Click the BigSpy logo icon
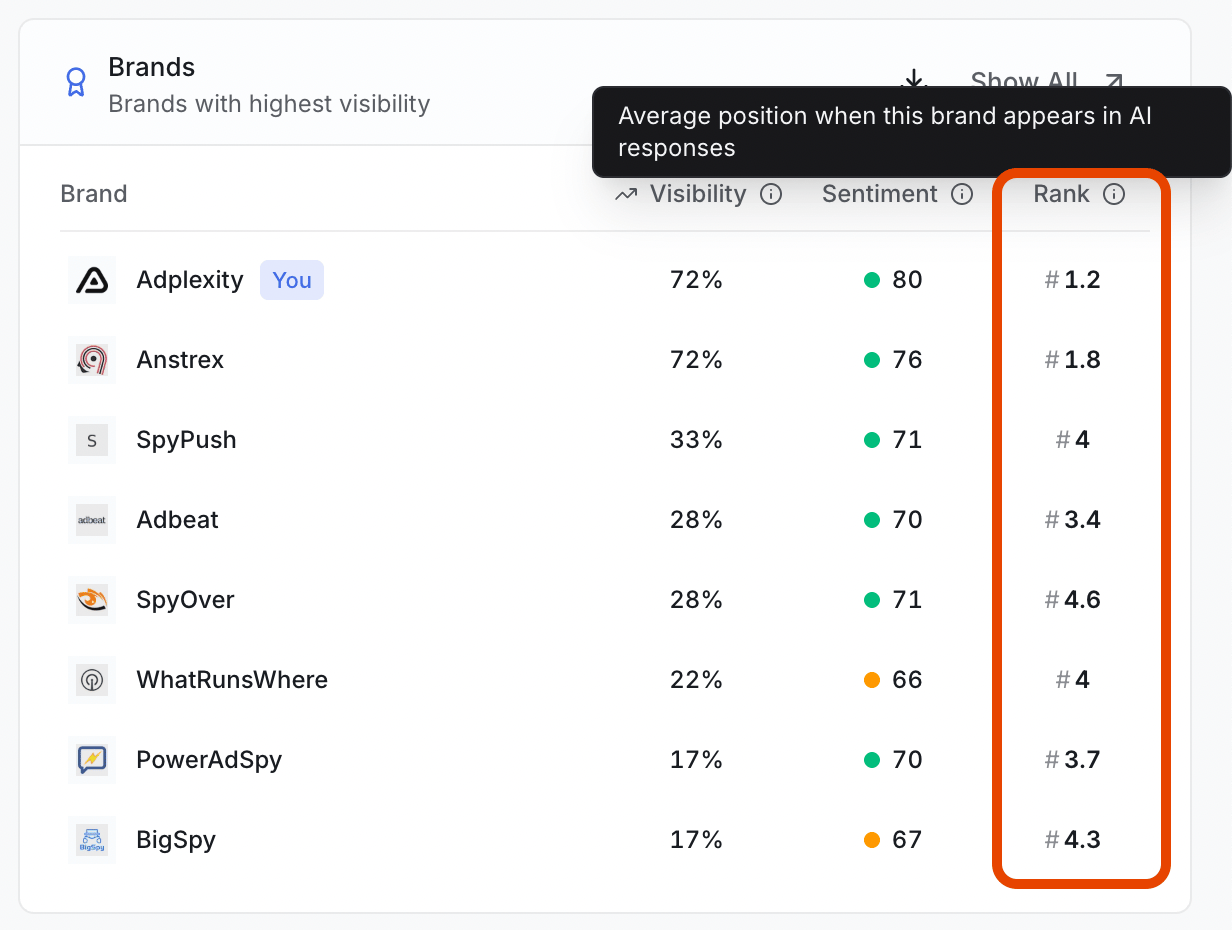Screen dimensions: 1232x930 tap(92, 840)
